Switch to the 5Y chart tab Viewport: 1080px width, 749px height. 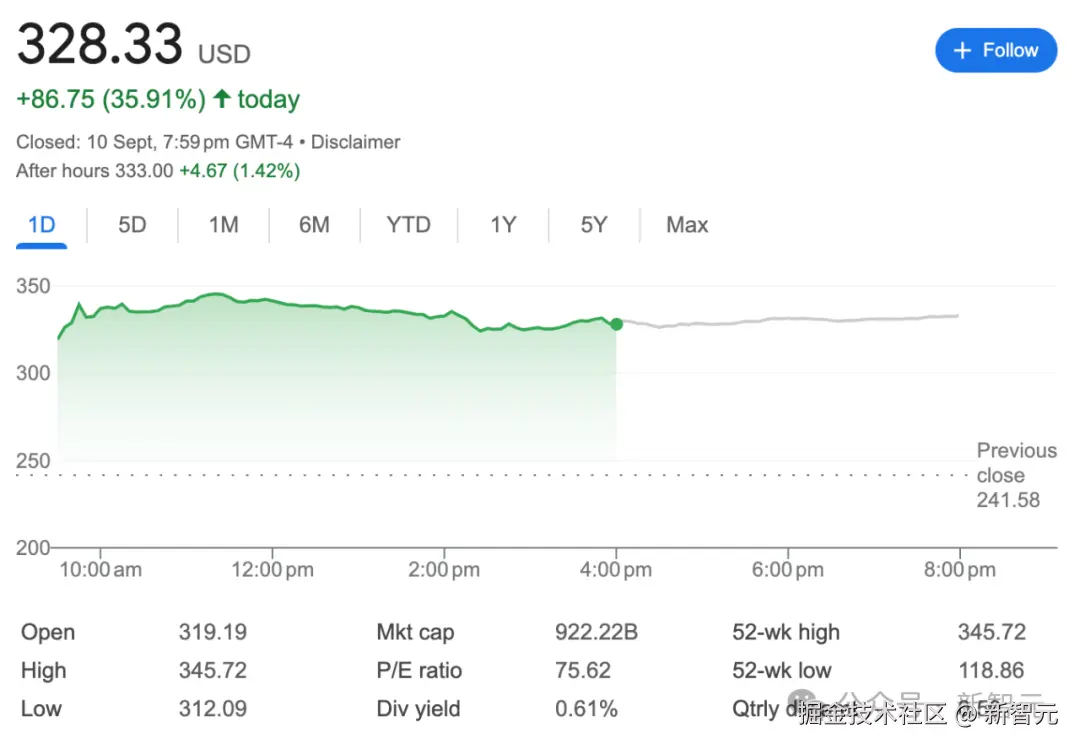tap(594, 225)
